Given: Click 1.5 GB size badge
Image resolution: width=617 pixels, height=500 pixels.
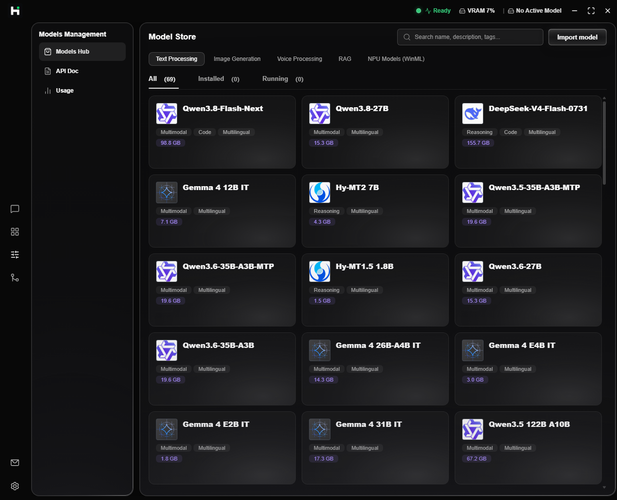Looking at the screenshot, I should (x=322, y=301).
